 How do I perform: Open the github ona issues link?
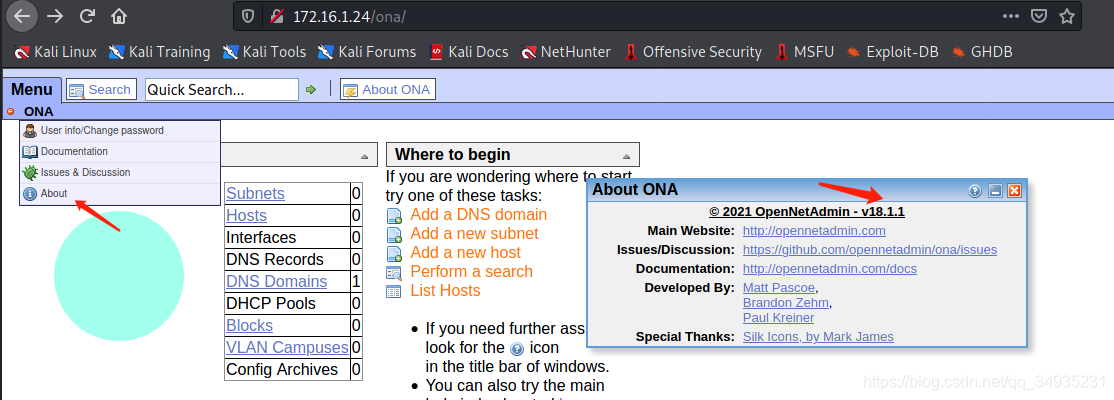[x=870, y=250]
